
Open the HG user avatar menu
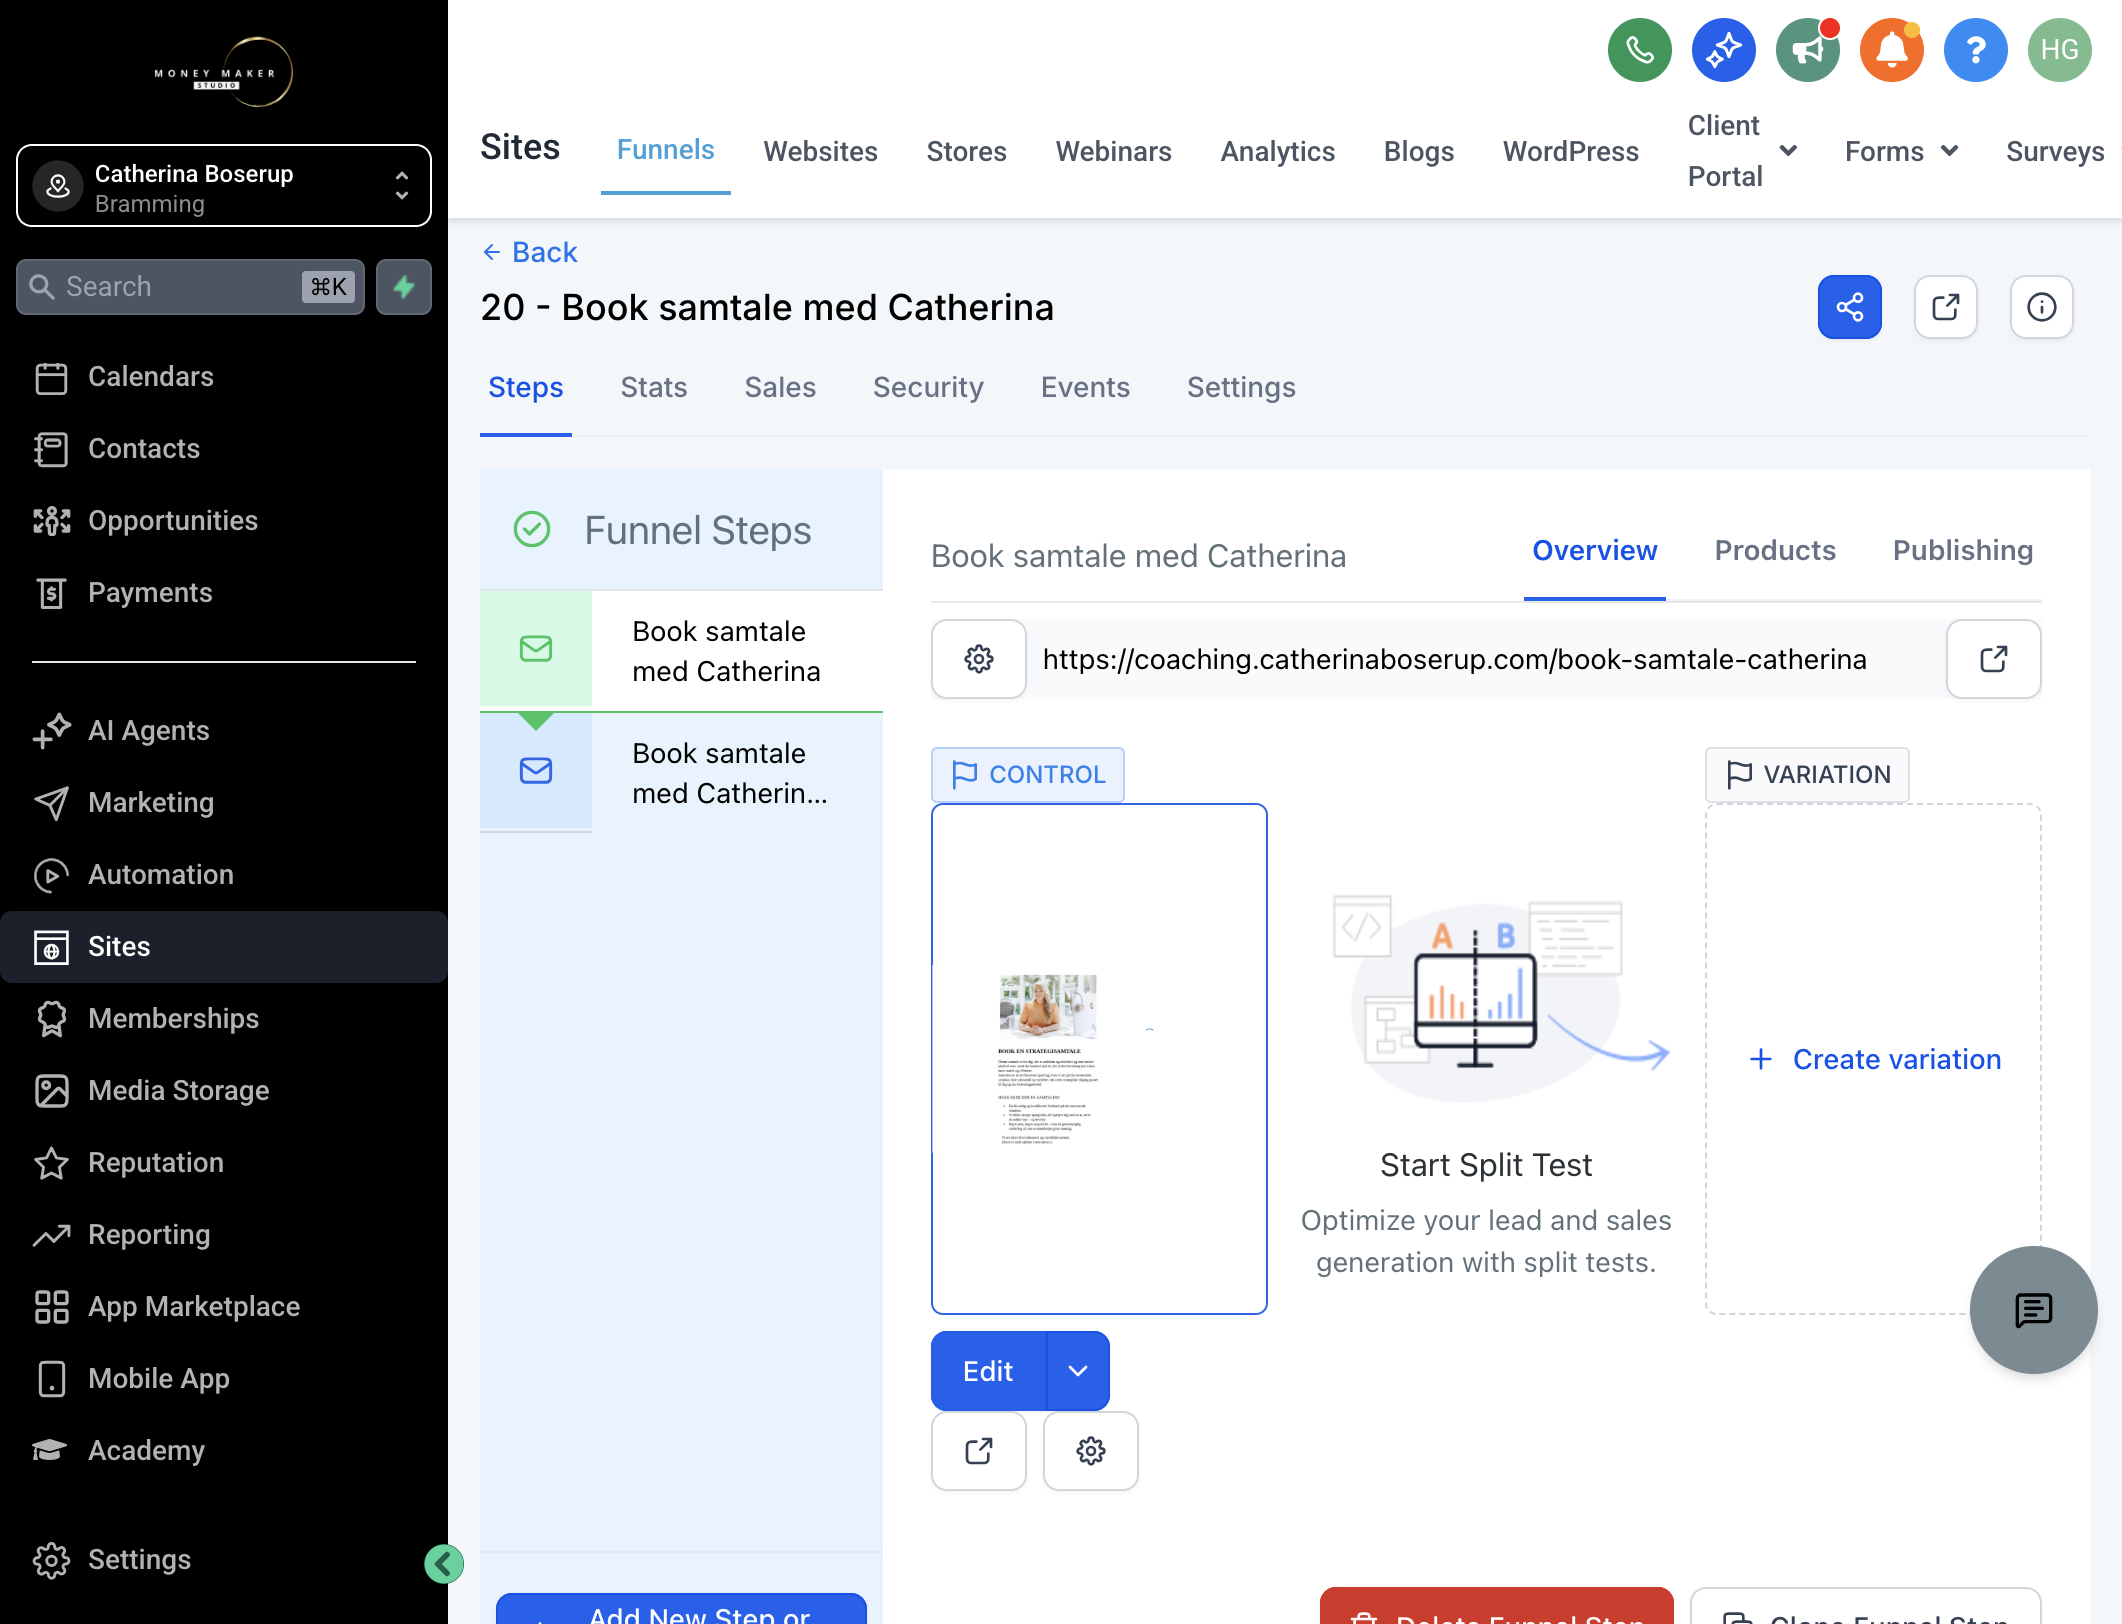[2059, 50]
